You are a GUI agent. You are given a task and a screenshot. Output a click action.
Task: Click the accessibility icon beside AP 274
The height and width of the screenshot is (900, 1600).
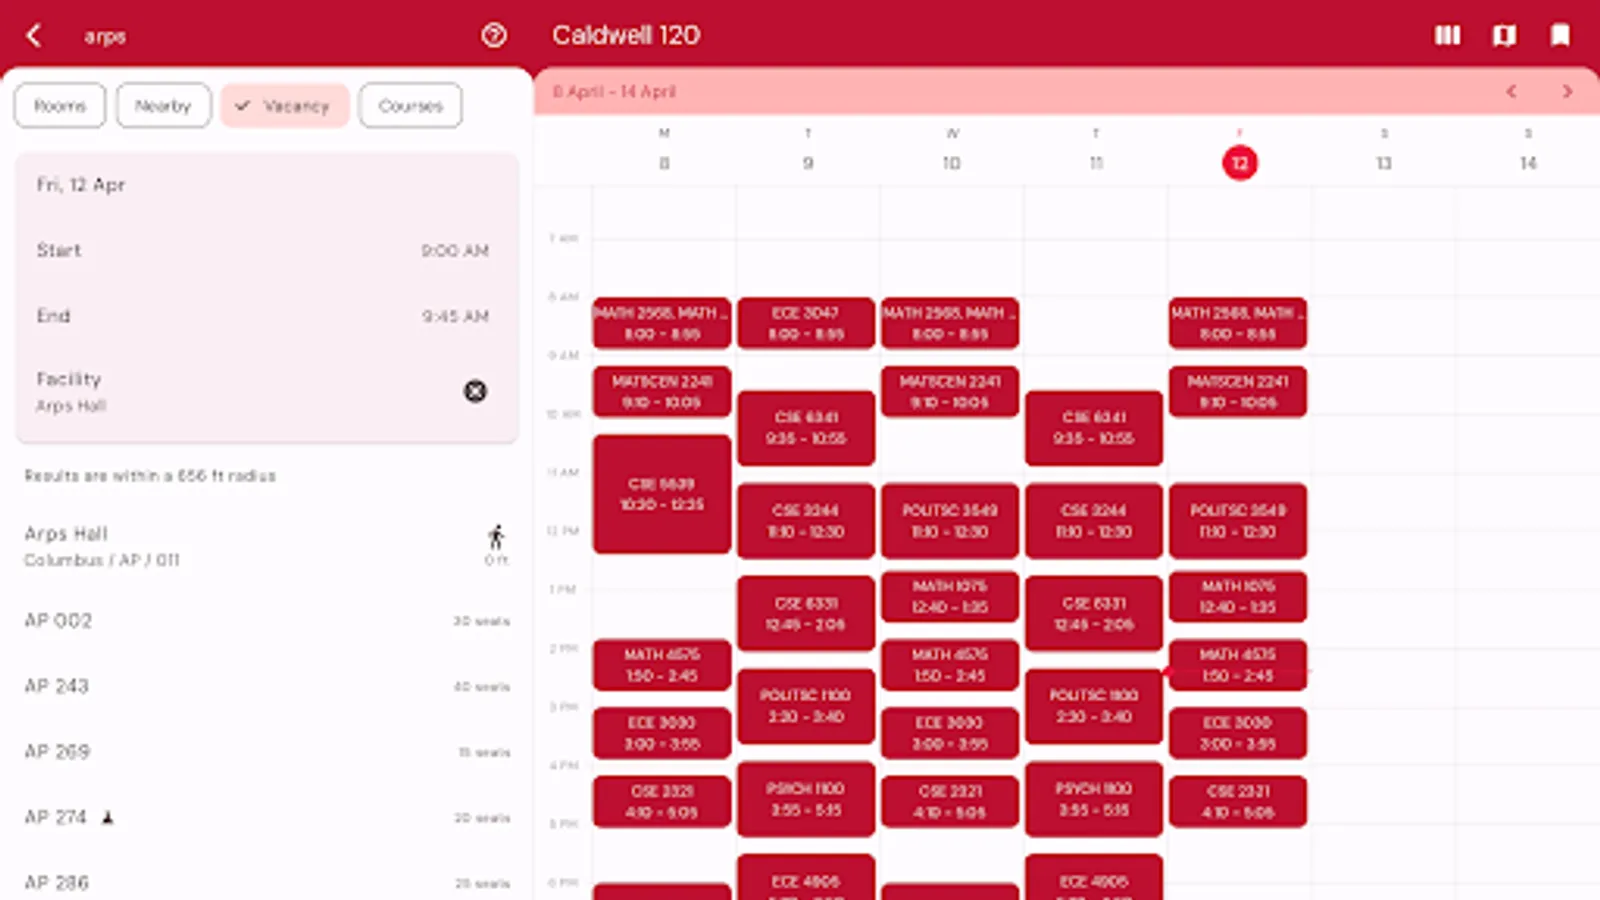click(108, 817)
